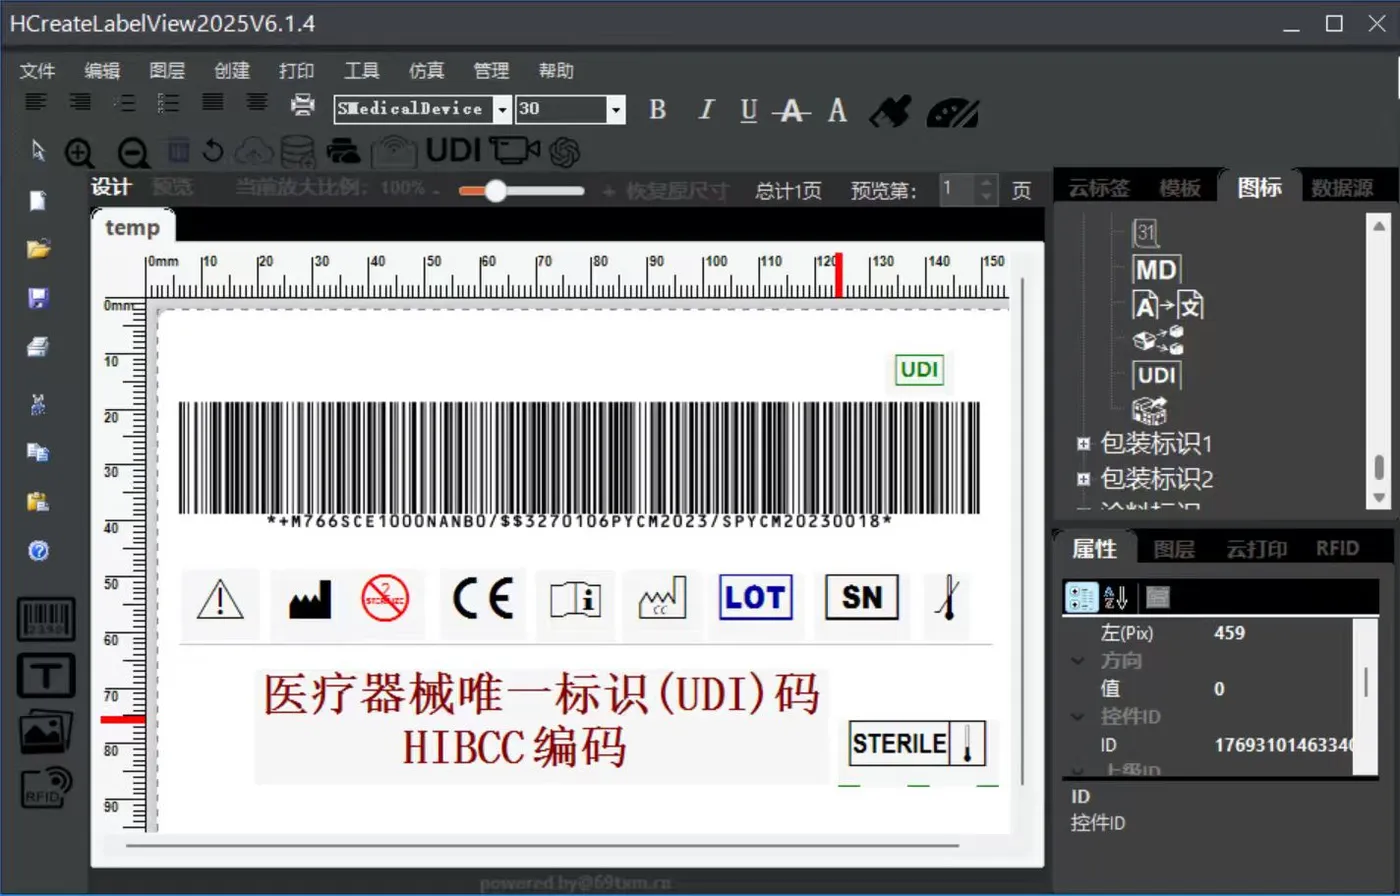Click the color palette icon in format bar
The image size is (1400, 896).
pyautogui.click(x=952, y=111)
